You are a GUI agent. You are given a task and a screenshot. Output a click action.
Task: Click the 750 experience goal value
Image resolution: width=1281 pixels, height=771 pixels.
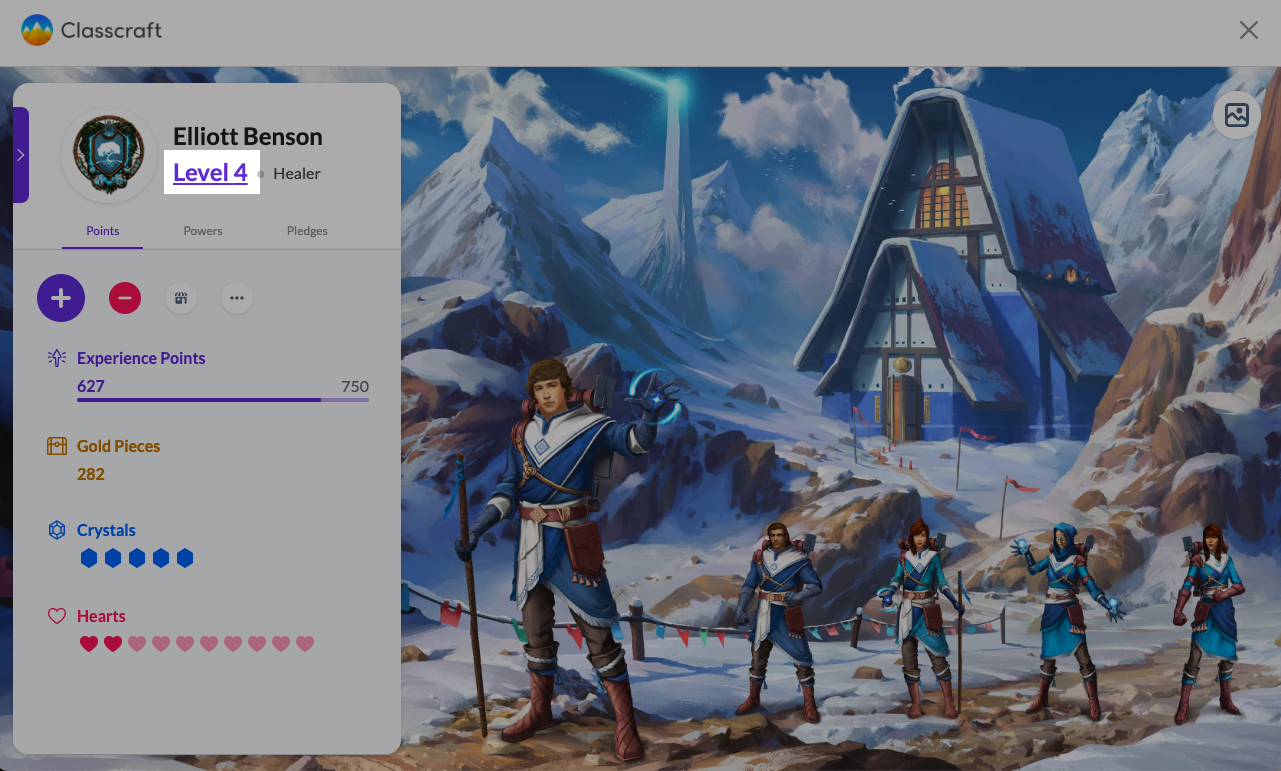(355, 386)
